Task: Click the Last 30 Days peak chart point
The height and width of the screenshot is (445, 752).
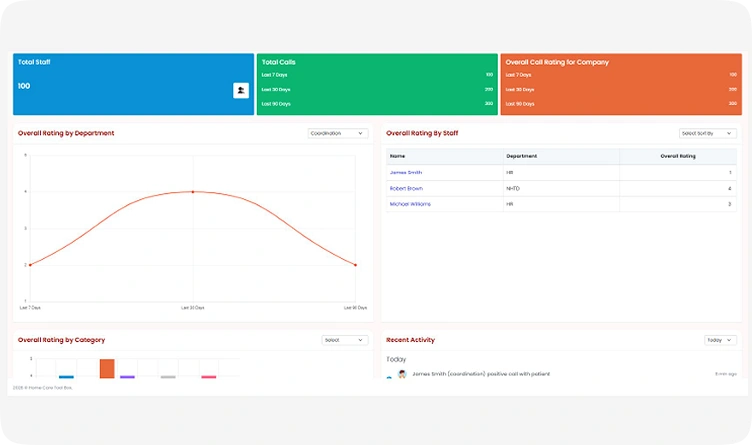Action: point(193,192)
